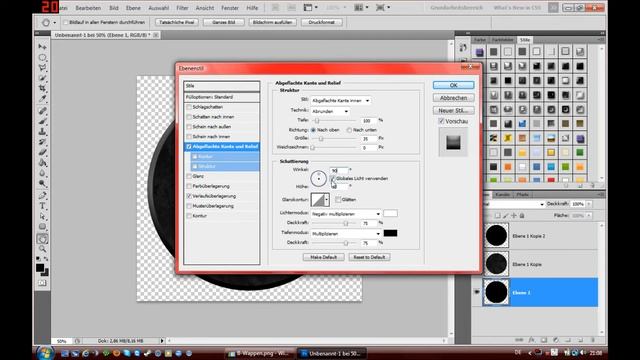The width and height of the screenshot is (640, 360).
Task: Open the Ebene menu
Action: (133, 8)
